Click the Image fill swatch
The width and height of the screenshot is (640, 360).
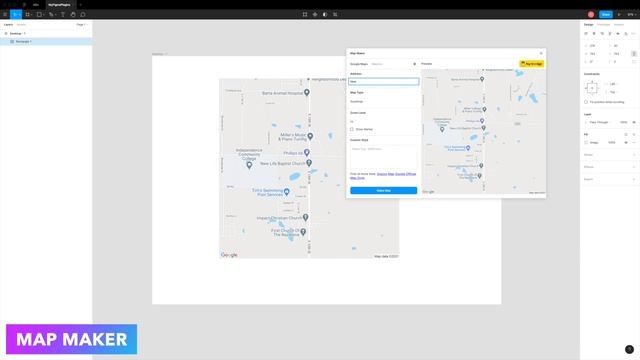coord(586,142)
